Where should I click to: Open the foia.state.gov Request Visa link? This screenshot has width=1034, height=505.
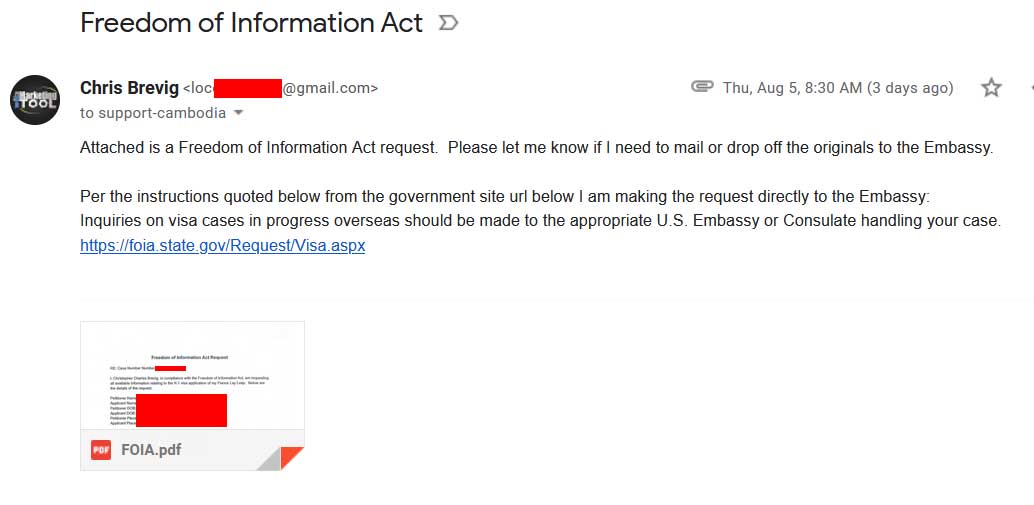pyautogui.click(x=222, y=246)
